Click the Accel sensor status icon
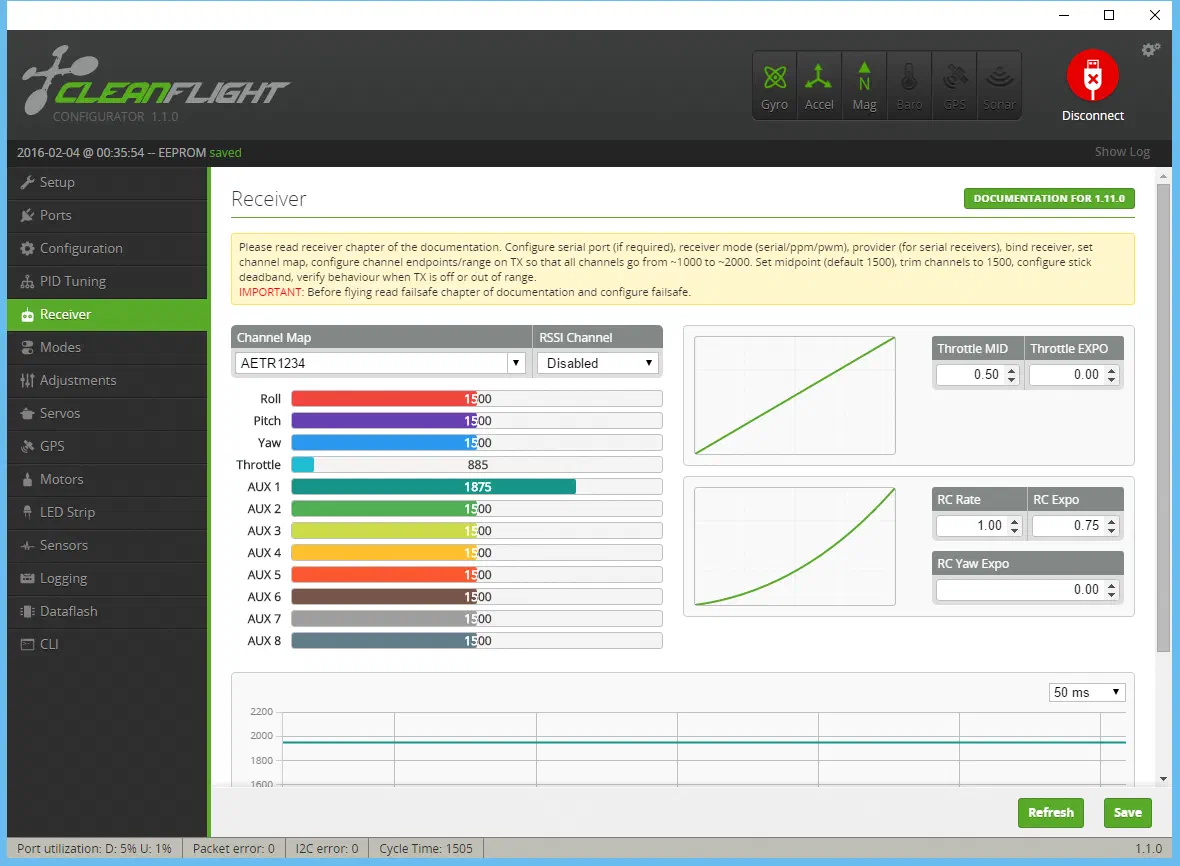1180x866 pixels. 819,86
